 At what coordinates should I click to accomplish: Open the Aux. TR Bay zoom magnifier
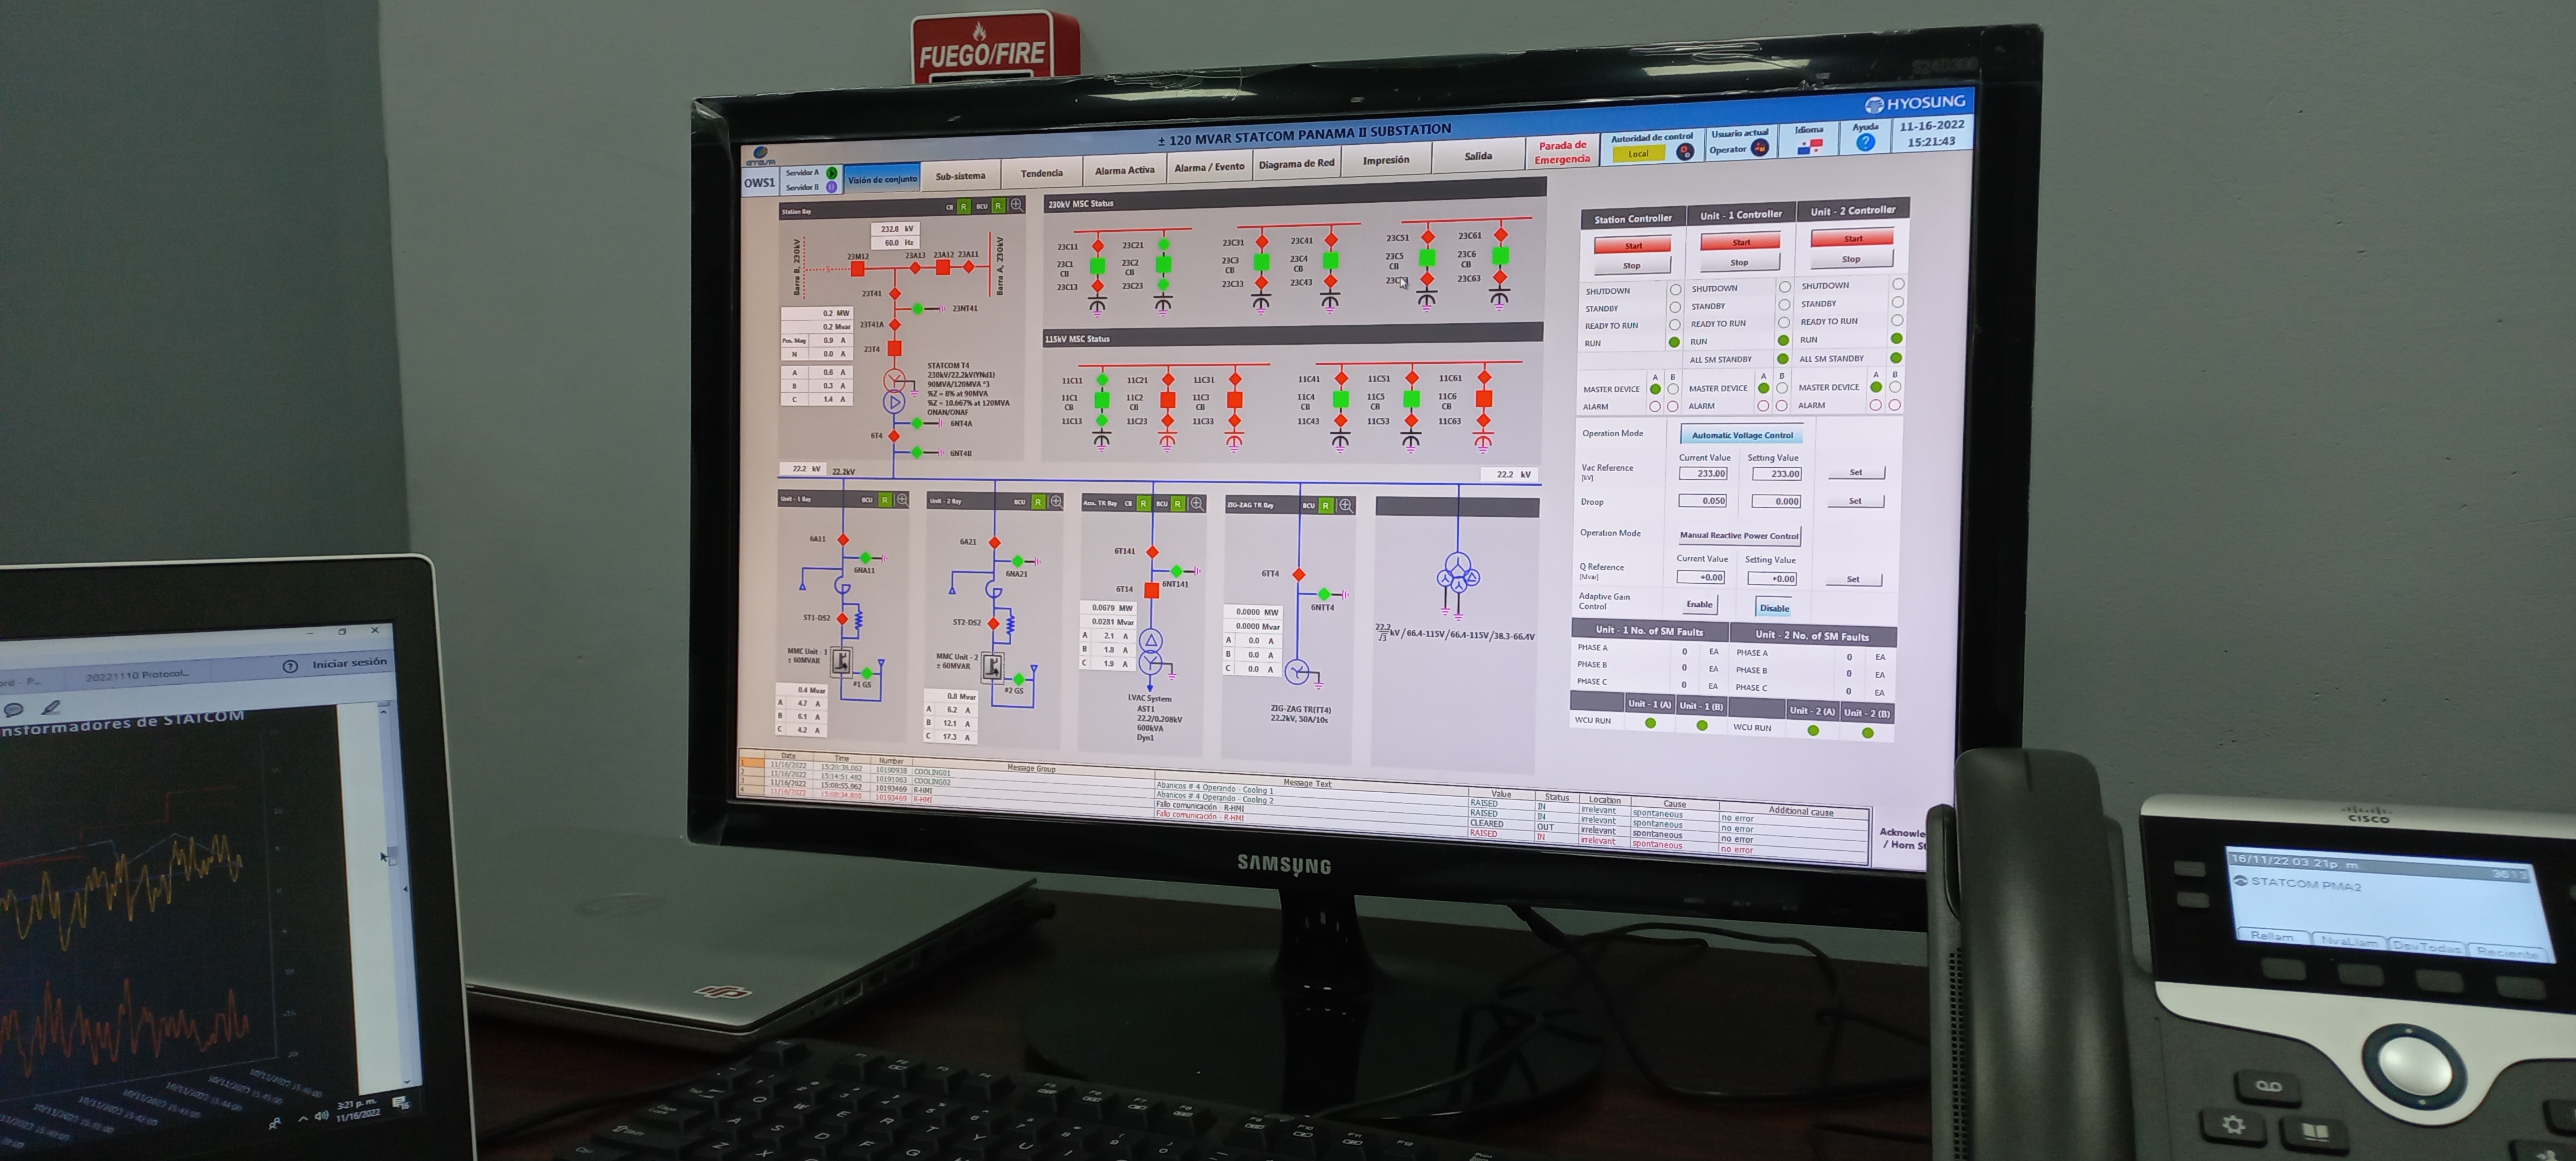[1197, 503]
